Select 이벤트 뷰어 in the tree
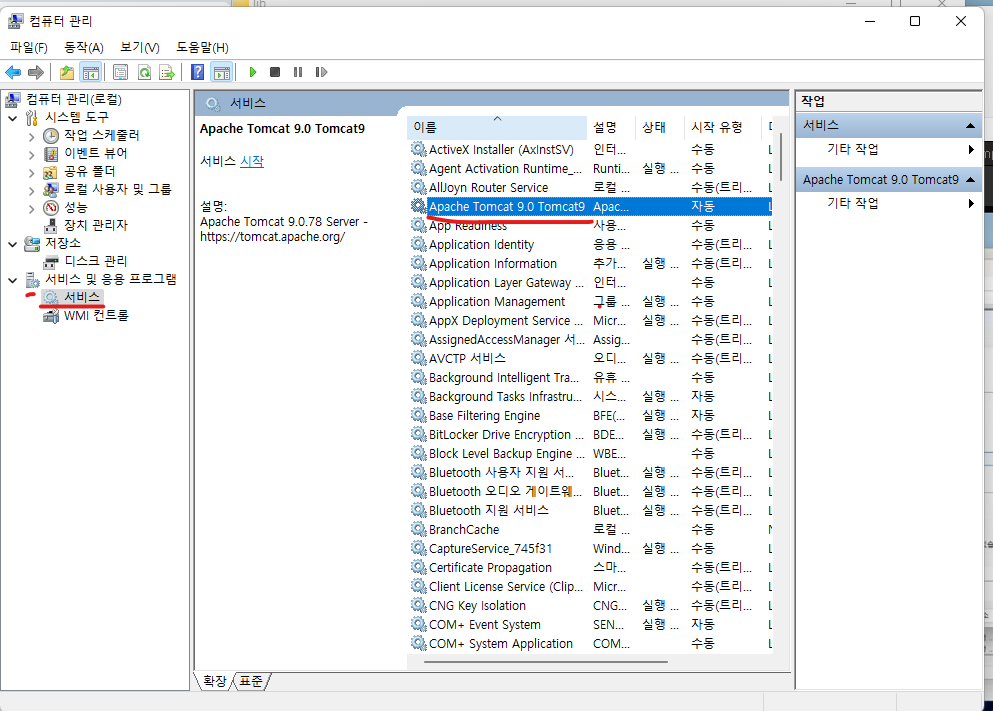This screenshot has width=993, height=711. [96, 153]
